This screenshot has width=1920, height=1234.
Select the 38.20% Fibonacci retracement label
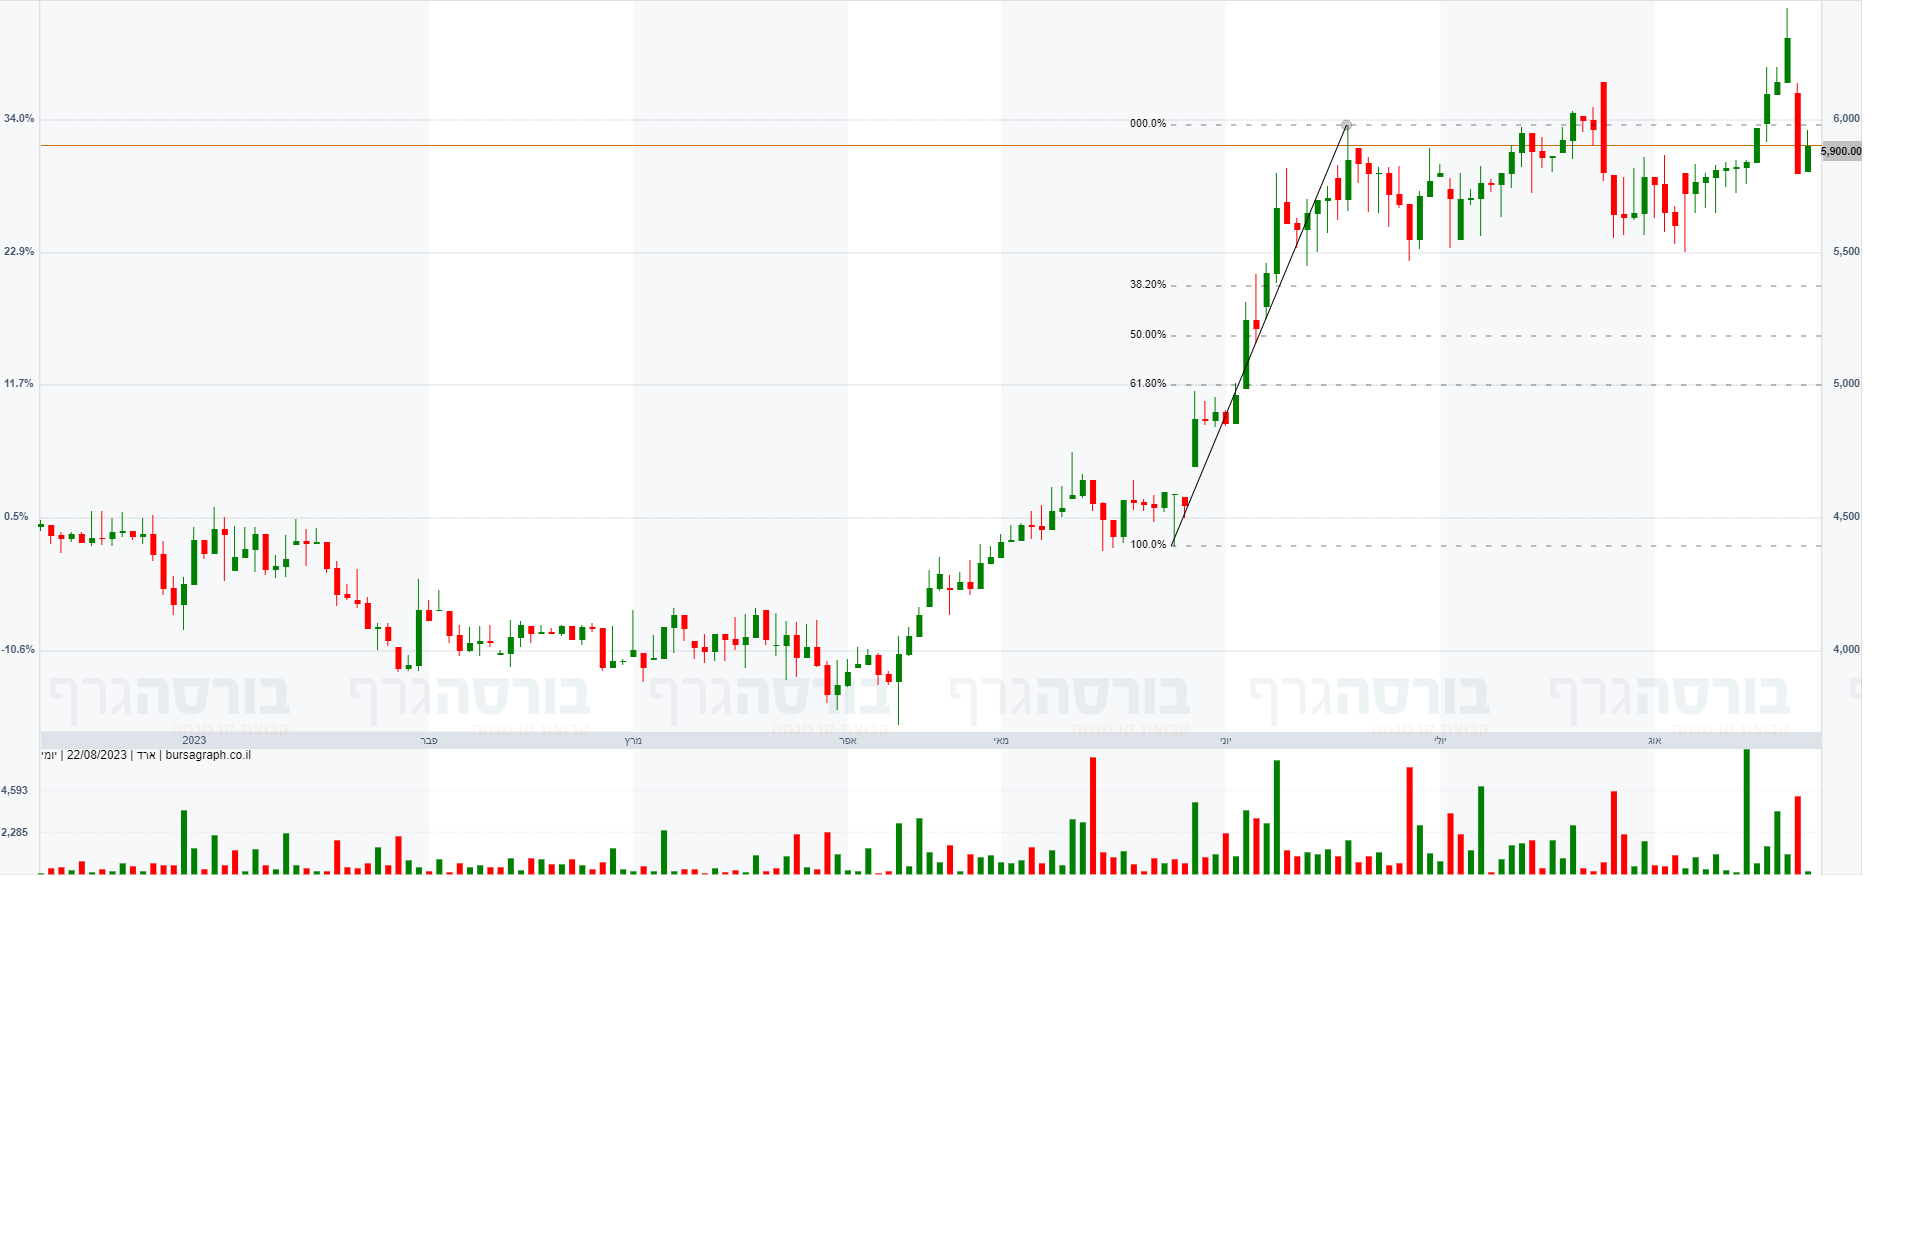pyautogui.click(x=1148, y=285)
